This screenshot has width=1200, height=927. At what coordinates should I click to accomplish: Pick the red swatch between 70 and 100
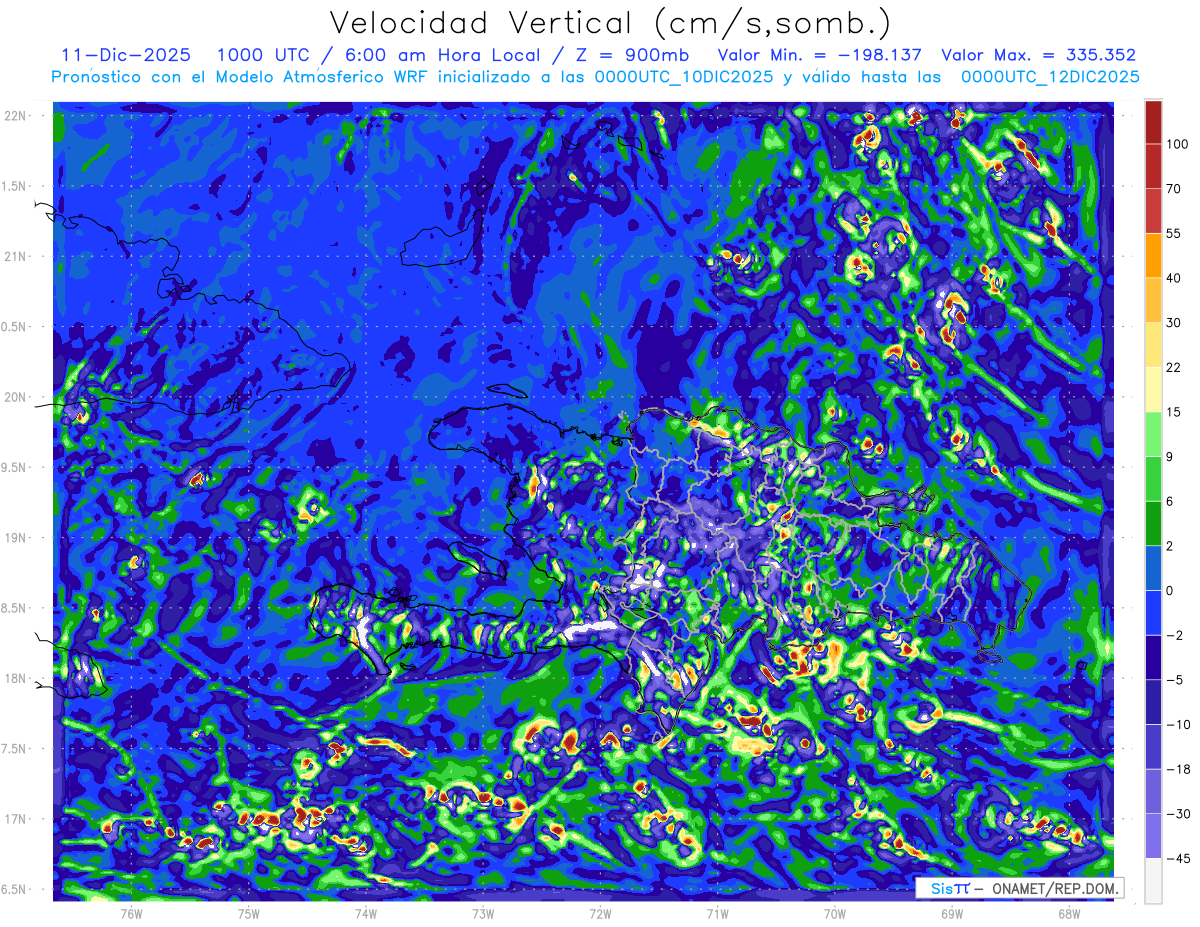click(x=1153, y=166)
